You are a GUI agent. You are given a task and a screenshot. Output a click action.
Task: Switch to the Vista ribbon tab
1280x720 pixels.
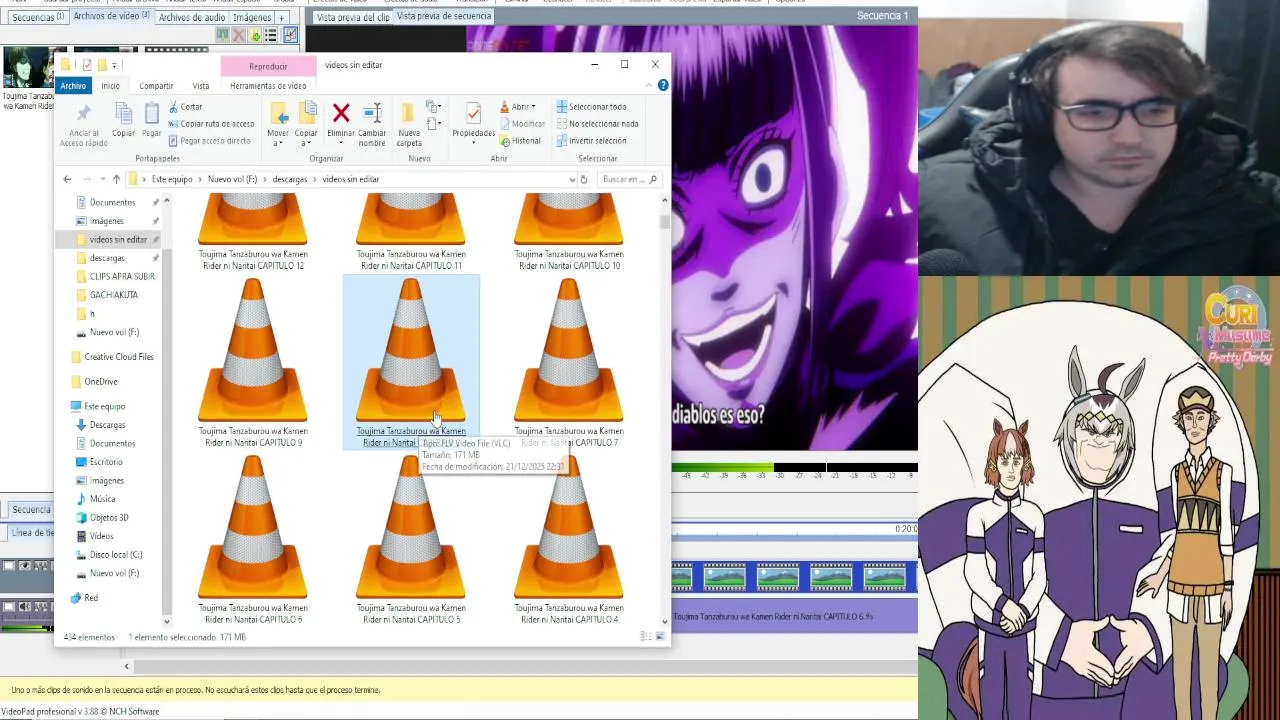click(201, 86)
